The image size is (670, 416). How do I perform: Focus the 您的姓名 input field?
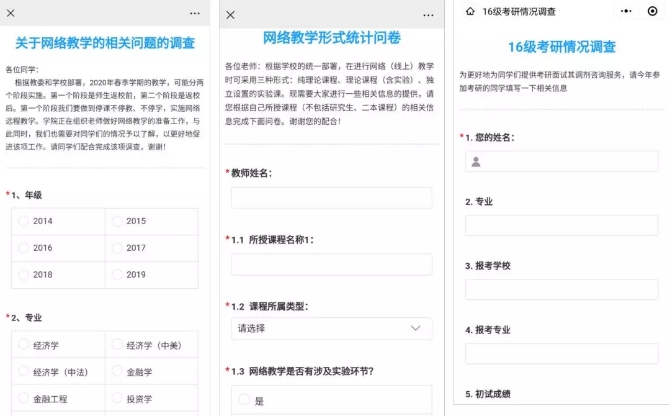point(561,161)
